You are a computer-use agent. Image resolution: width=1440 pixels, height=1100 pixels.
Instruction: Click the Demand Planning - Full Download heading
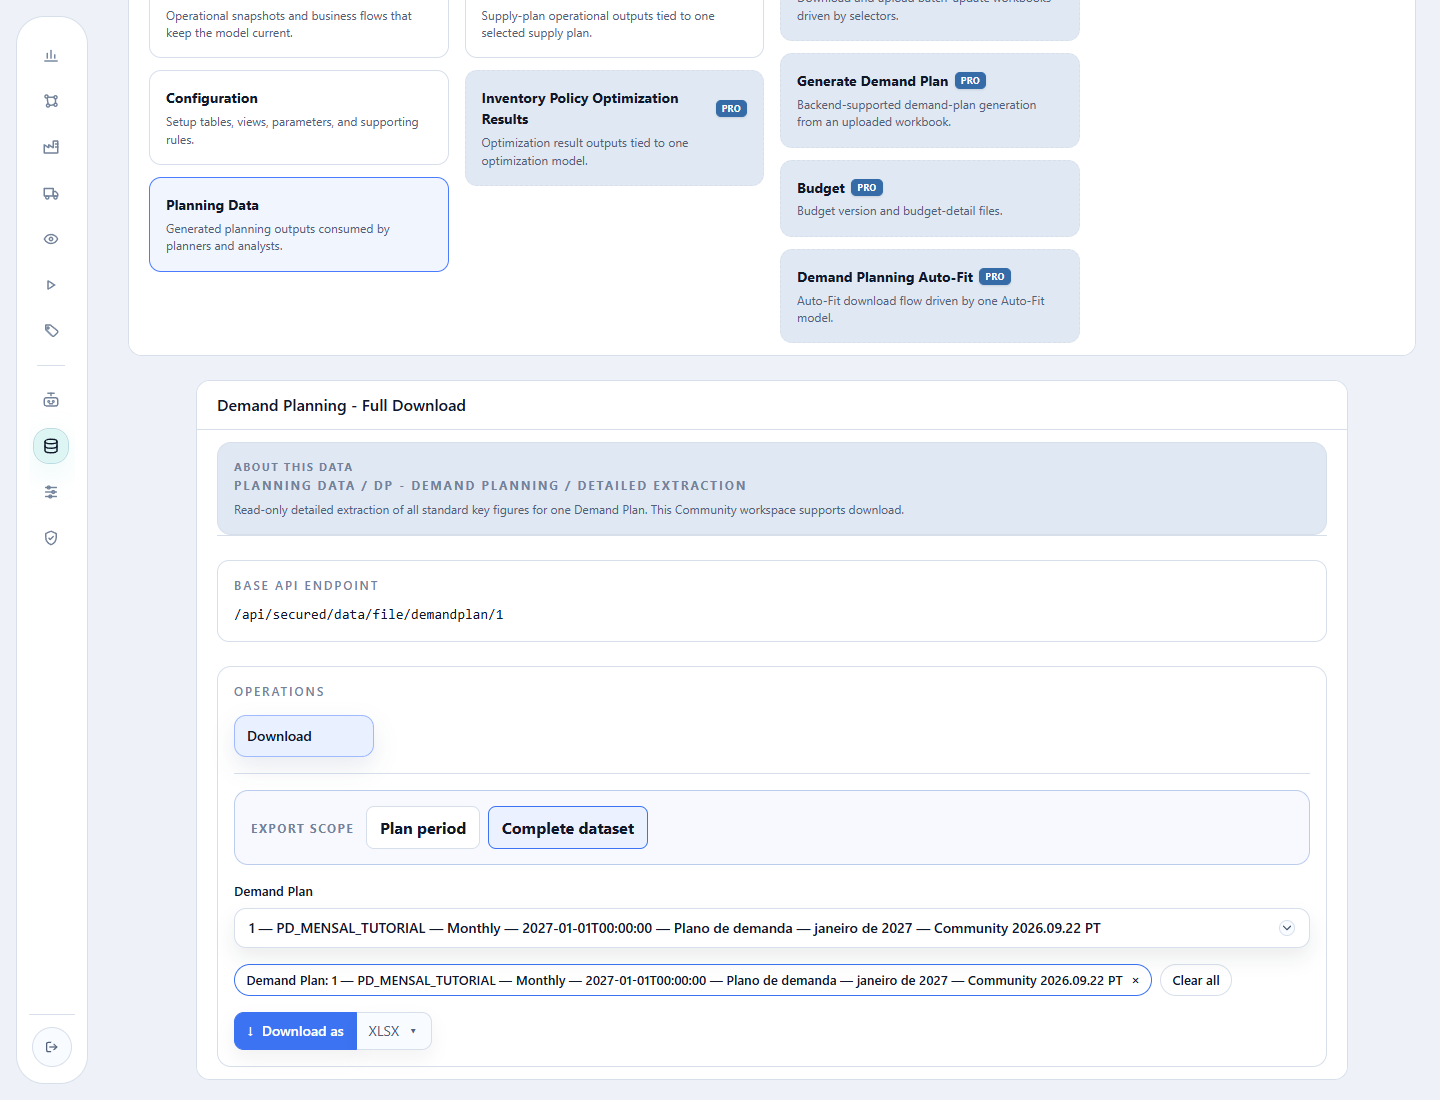tap(341, 405)
